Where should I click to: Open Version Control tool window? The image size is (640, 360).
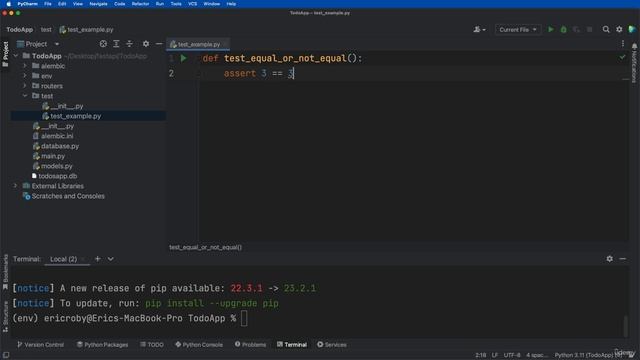click(x=40, y=345)
